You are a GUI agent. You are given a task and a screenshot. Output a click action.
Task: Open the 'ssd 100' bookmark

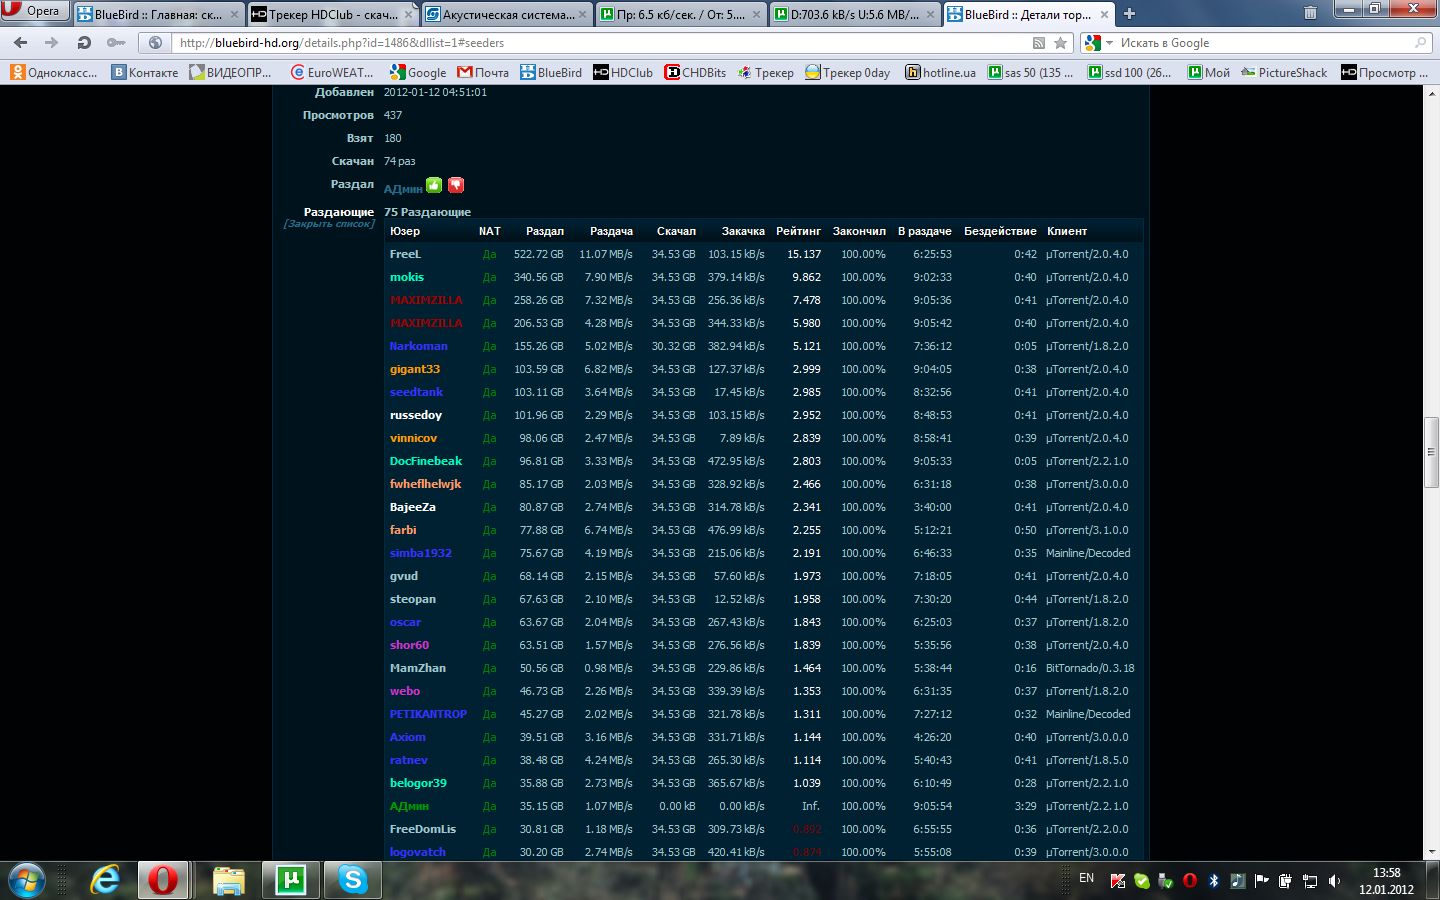pyautogui.click(x=1130, y=72)
